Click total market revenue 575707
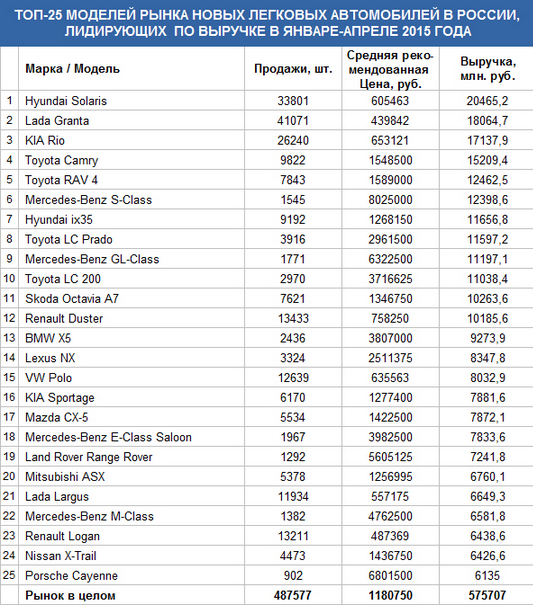The image size is (533, 605). point(487,595)
